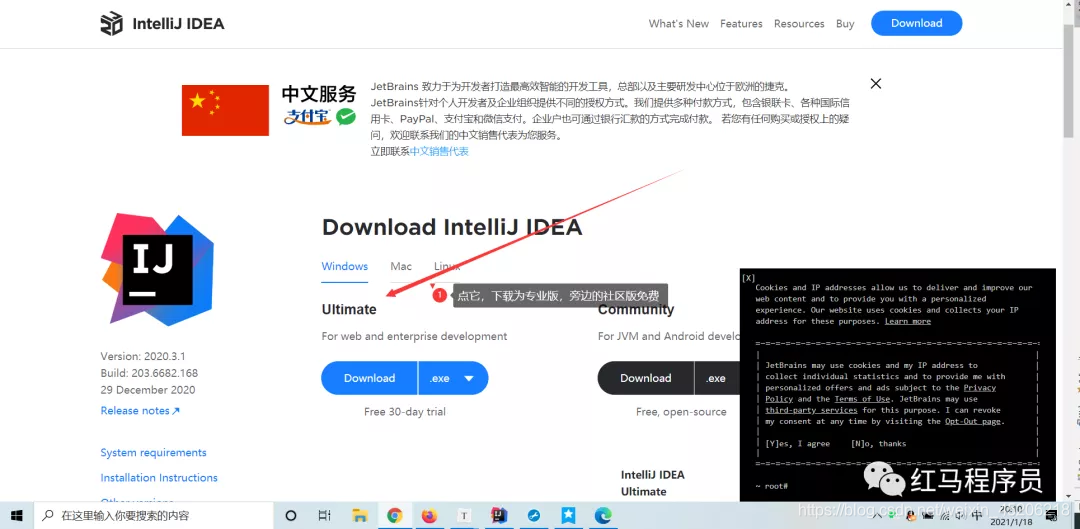Click the Free, open-source text

[x=681, y=411]
